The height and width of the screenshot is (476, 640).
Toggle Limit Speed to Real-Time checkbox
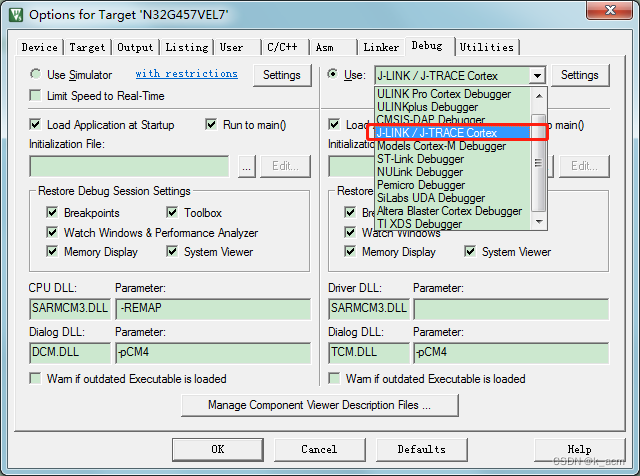pos(36,96)
